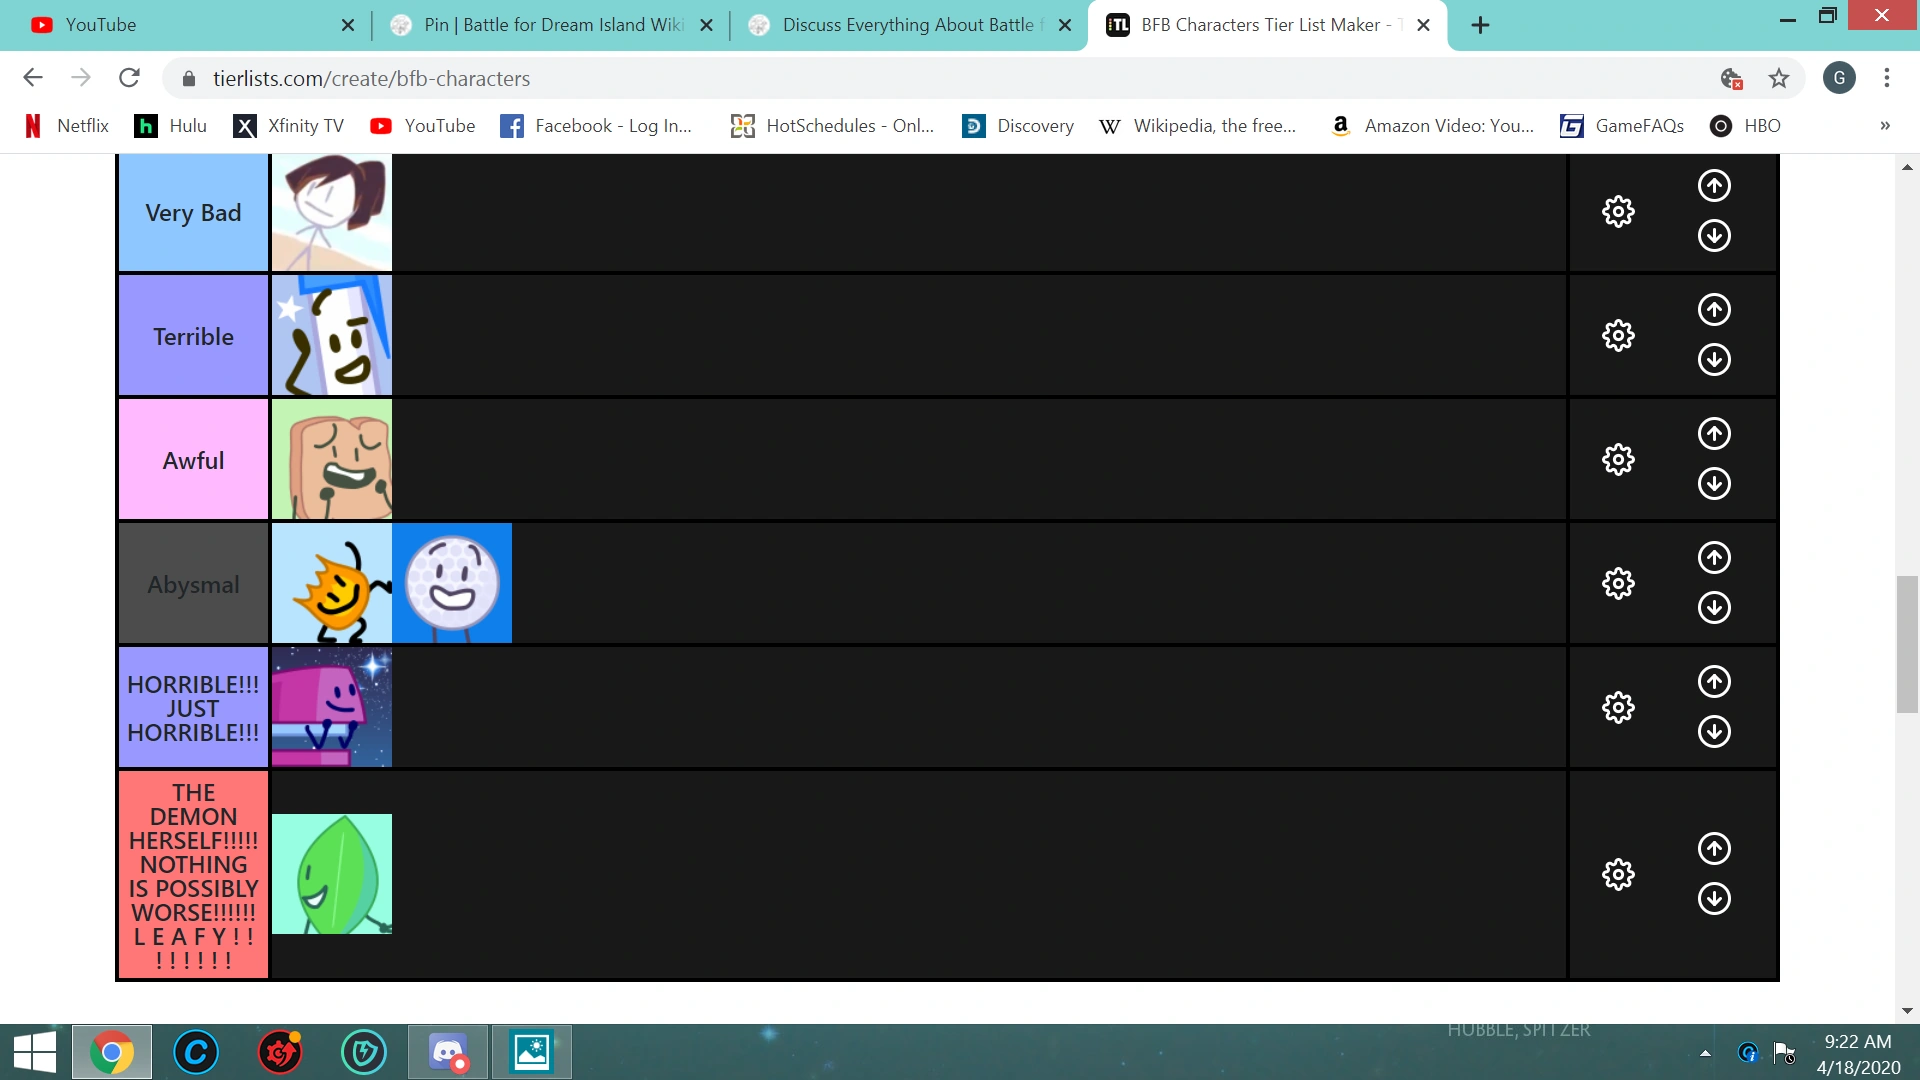1920x1080 pixels.
Task: Click the Abysmal tier color label
Action: pos(193,584)
